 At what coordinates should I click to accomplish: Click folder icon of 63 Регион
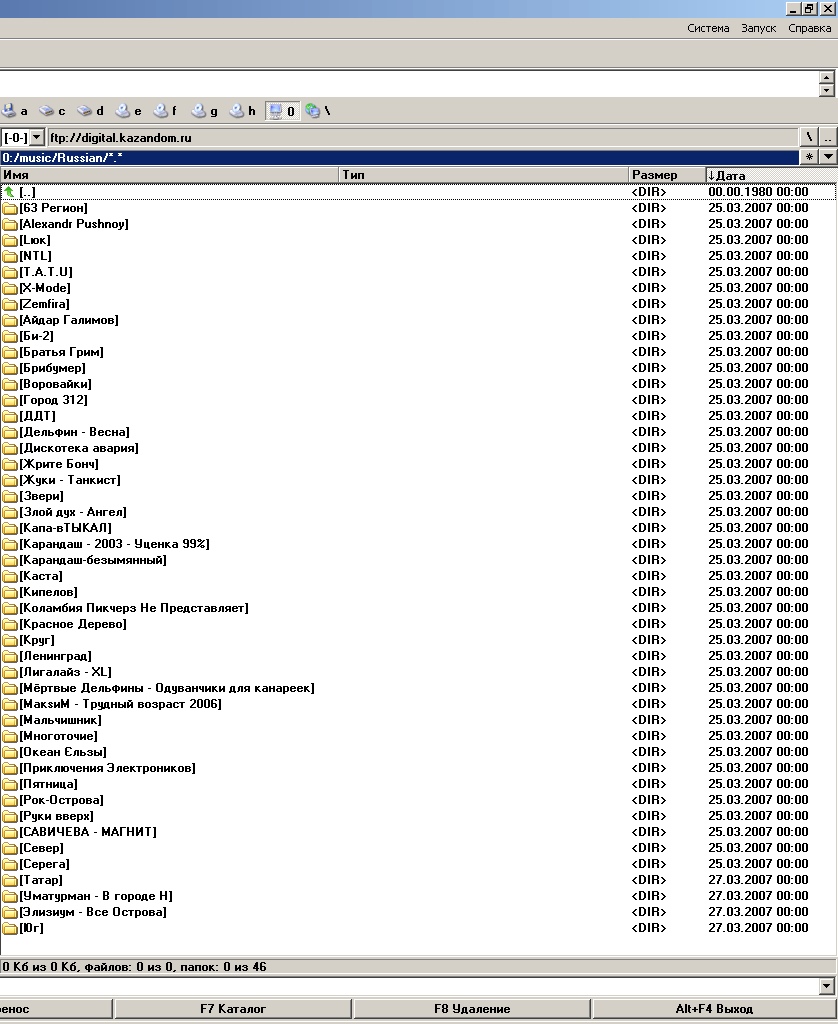[x=10, y=208]
